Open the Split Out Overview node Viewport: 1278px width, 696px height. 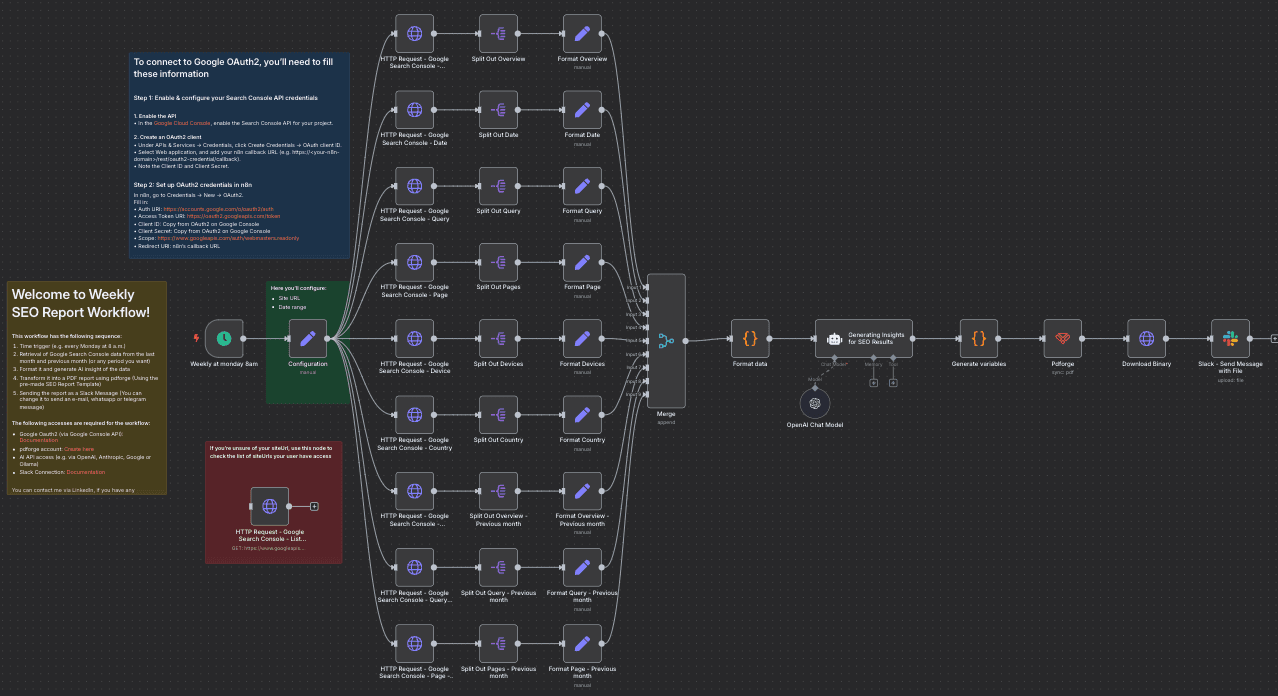(x=498, y=34)
